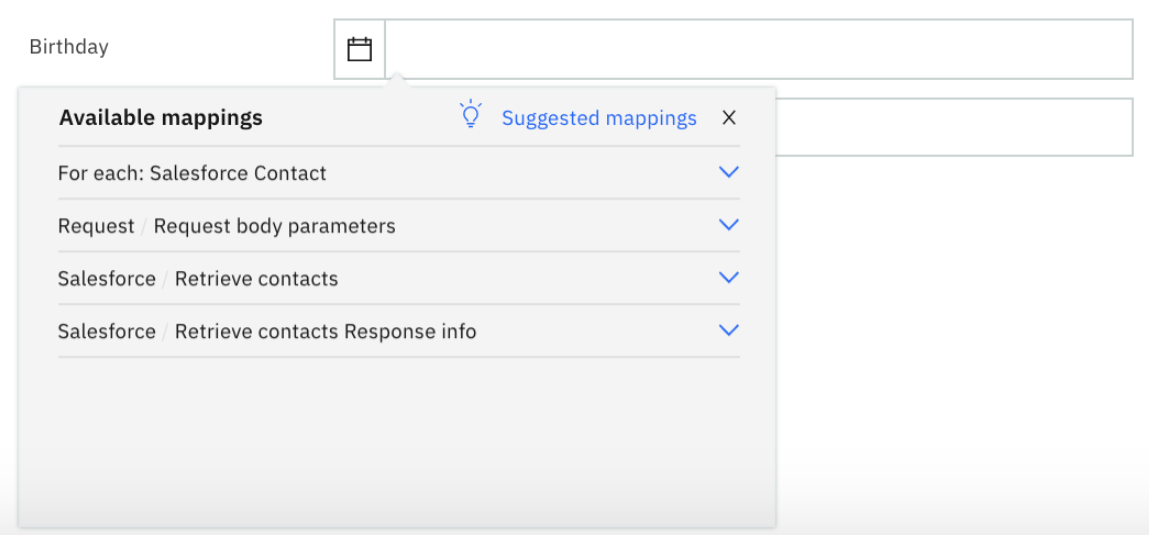Select the Retrieve contacts mapping label
Screen dimensions: 1149x535
[x=256, y=279]
